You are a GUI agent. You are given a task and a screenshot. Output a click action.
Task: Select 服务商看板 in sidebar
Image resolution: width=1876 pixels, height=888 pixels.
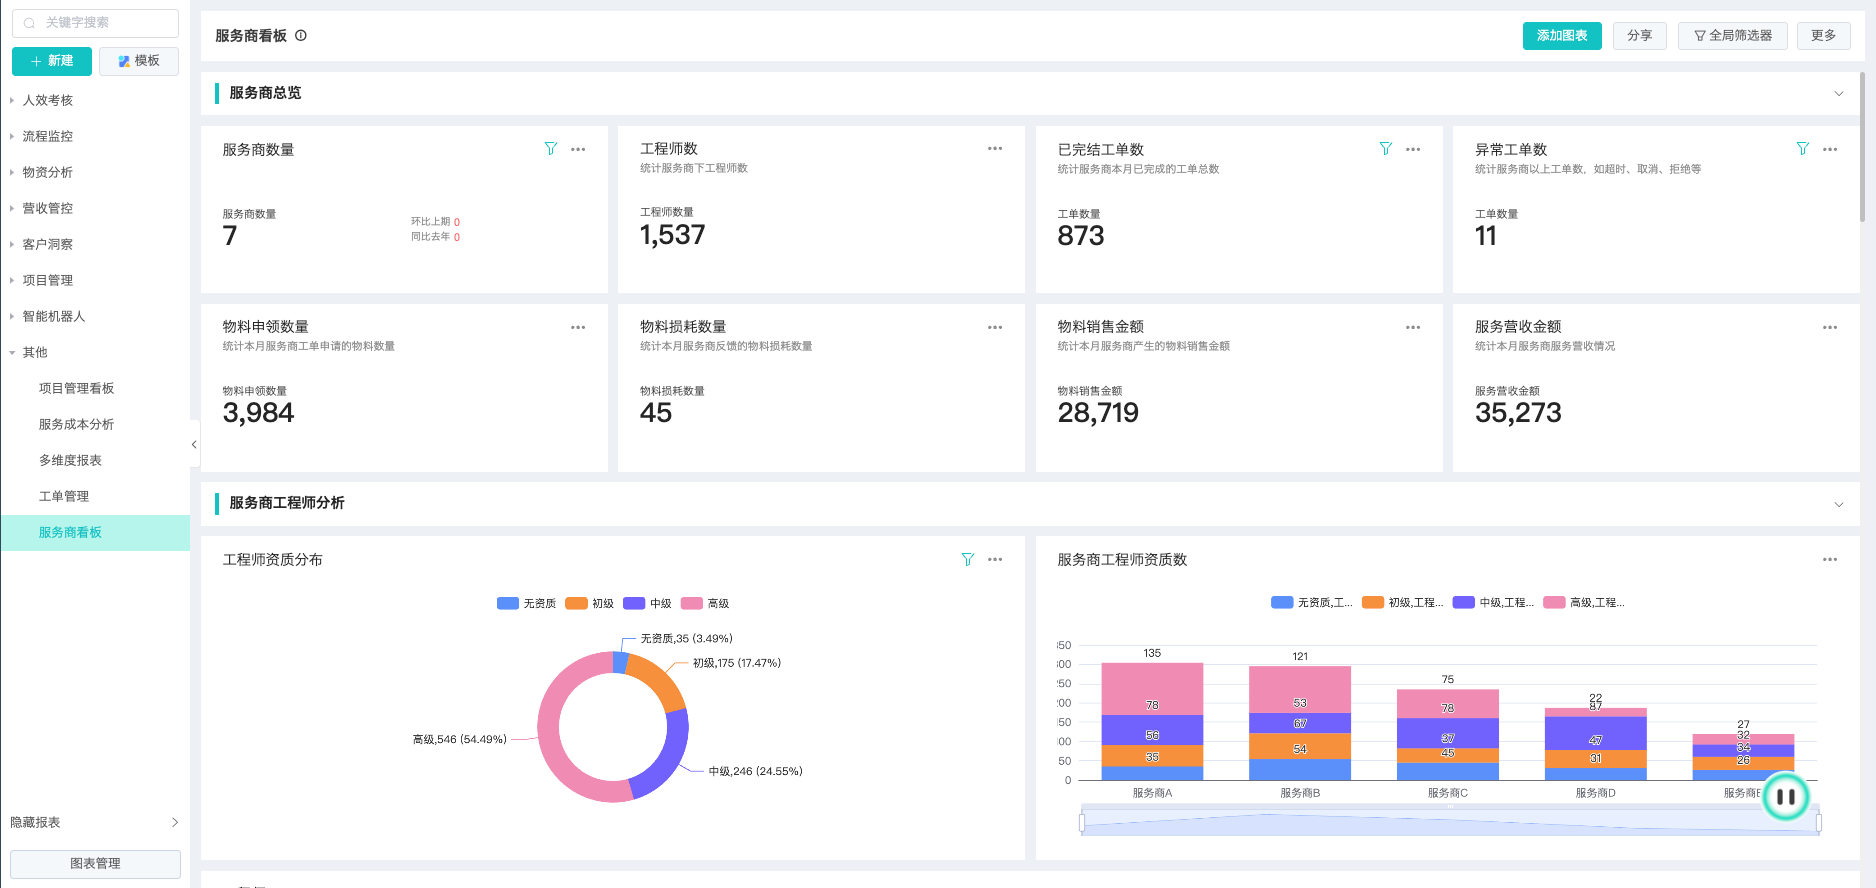[x=95, y=532]
